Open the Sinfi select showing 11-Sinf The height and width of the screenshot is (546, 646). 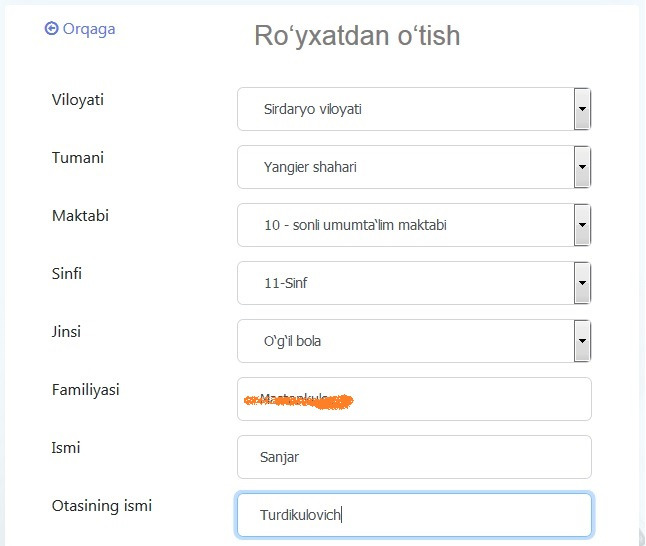[x=405, y=283]
